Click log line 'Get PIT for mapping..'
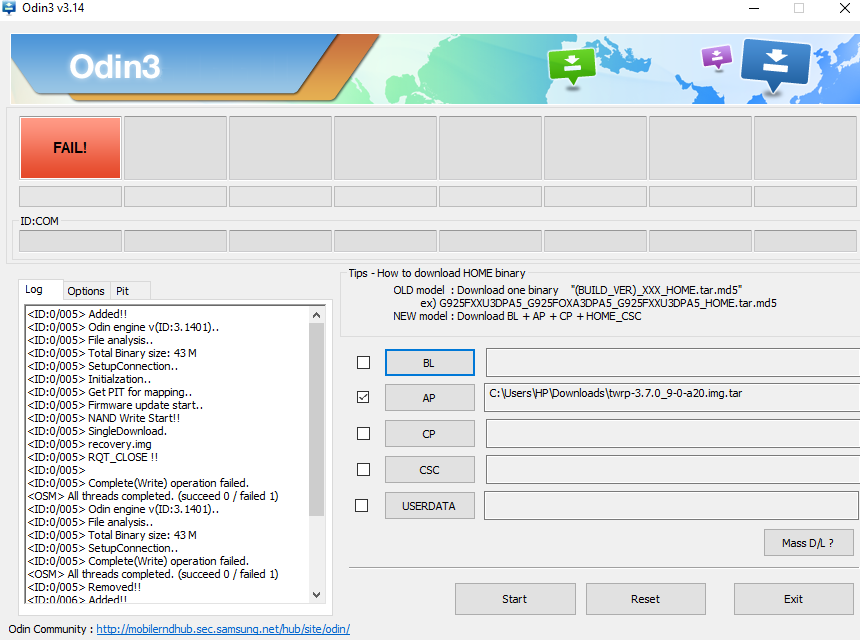This screenshot has width=860, height=640. click(110, 392)
